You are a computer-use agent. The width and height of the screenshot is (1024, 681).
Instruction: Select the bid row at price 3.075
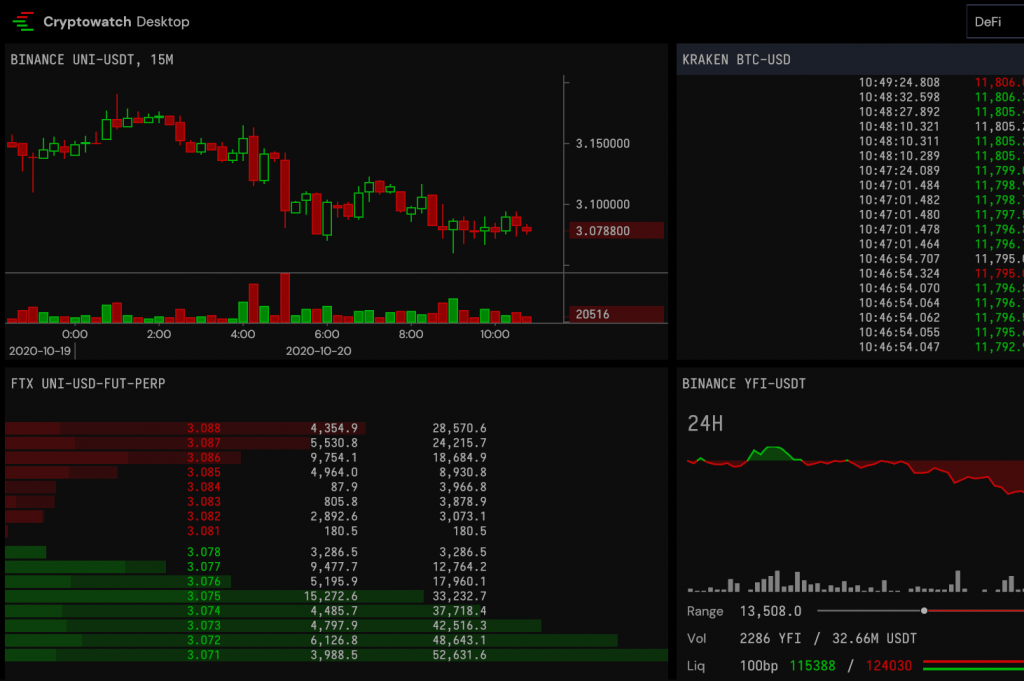point(336,596)
